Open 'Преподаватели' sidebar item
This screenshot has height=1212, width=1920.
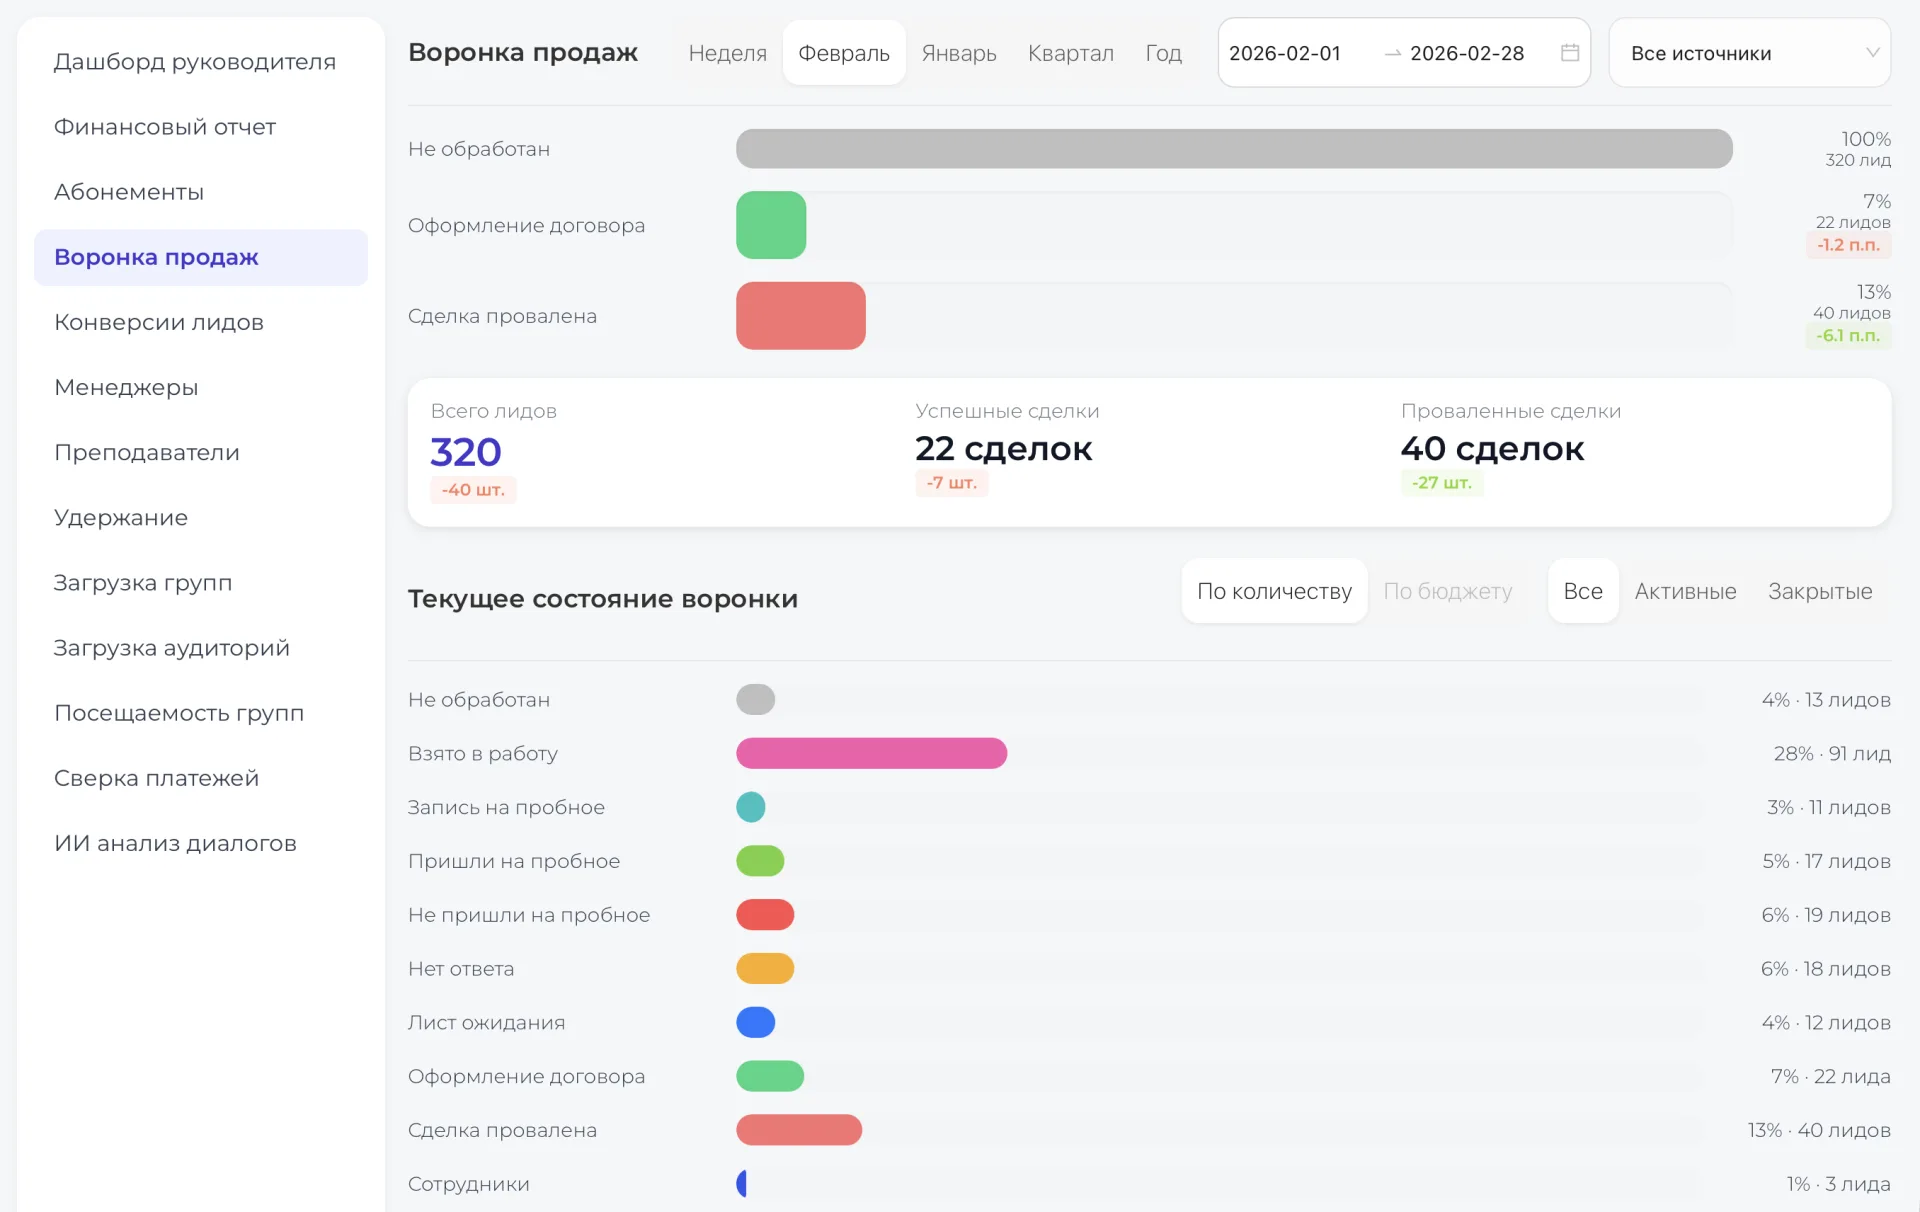click(201, 452)
